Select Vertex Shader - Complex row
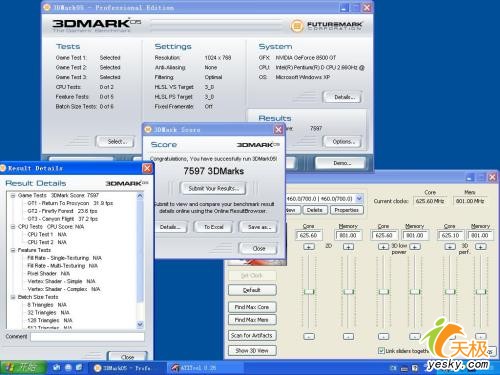Viewport: 500px width, 375px height. coord(64,289)
